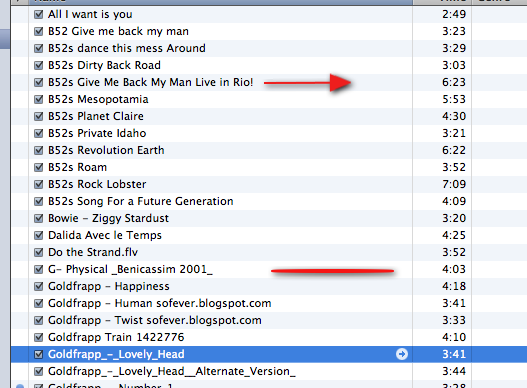Screen dimensions: 527x388
Task: Click the 3:44 time of Alternate_Version_ row
Action: coord(454,371)
